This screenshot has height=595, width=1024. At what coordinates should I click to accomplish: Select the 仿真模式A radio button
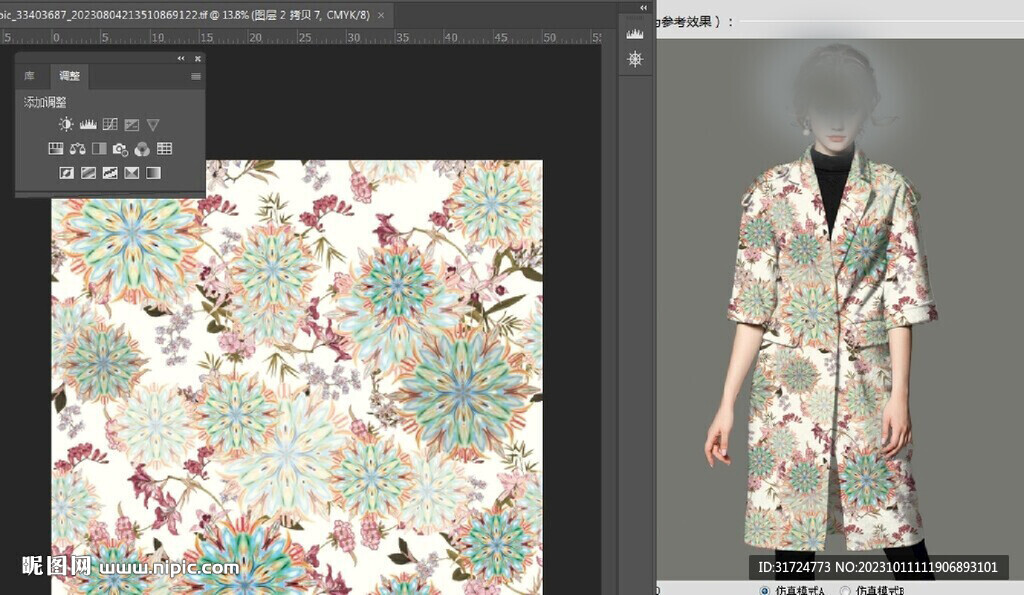[765, 590]
